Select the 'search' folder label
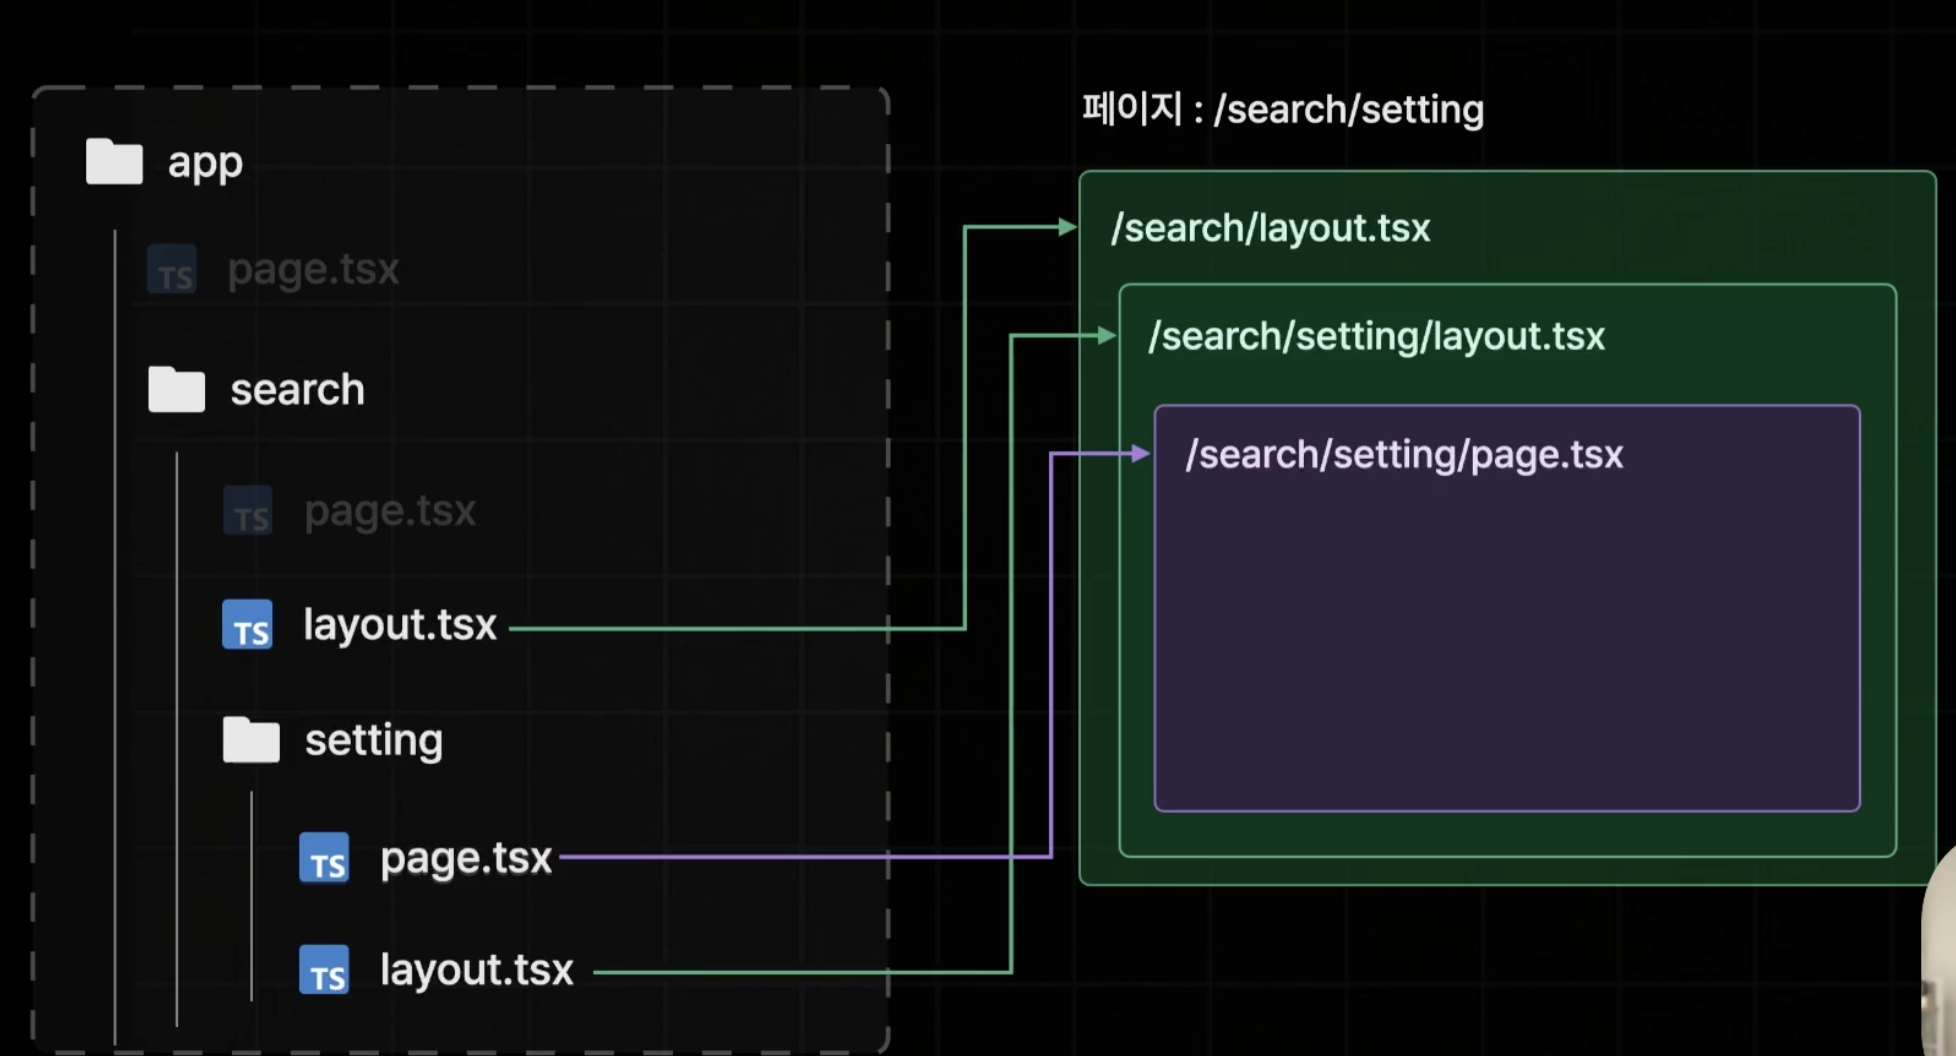This screenshot has width=1956, height=1056. [297, 390]
